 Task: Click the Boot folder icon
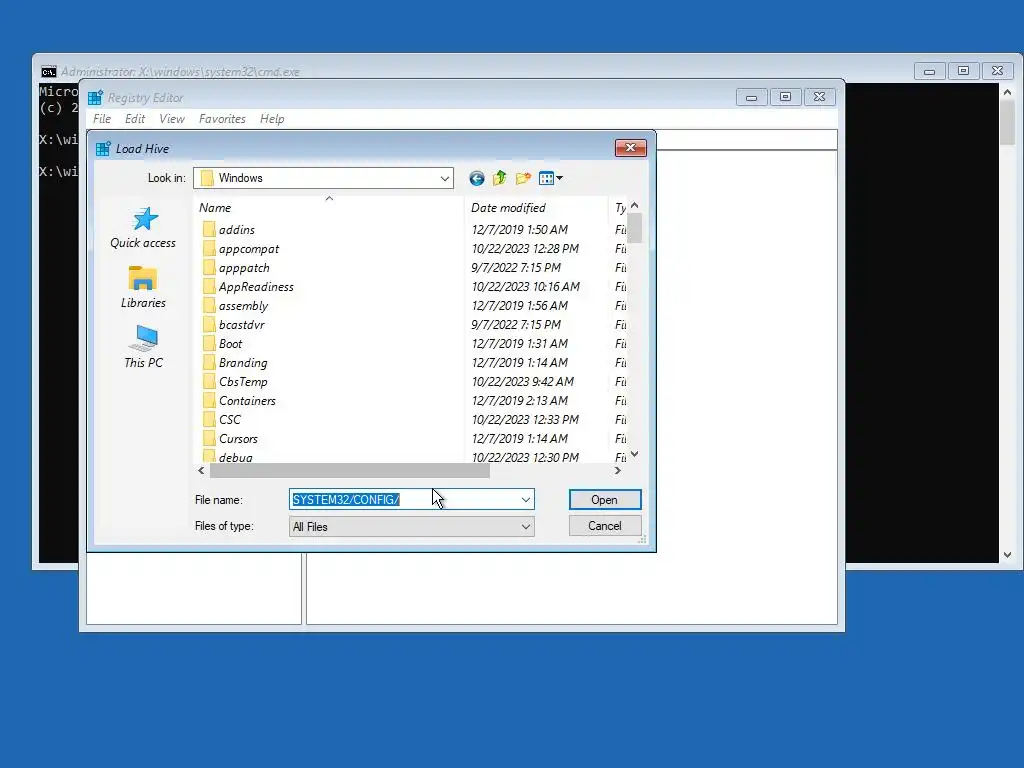click(x=209, y=343)
